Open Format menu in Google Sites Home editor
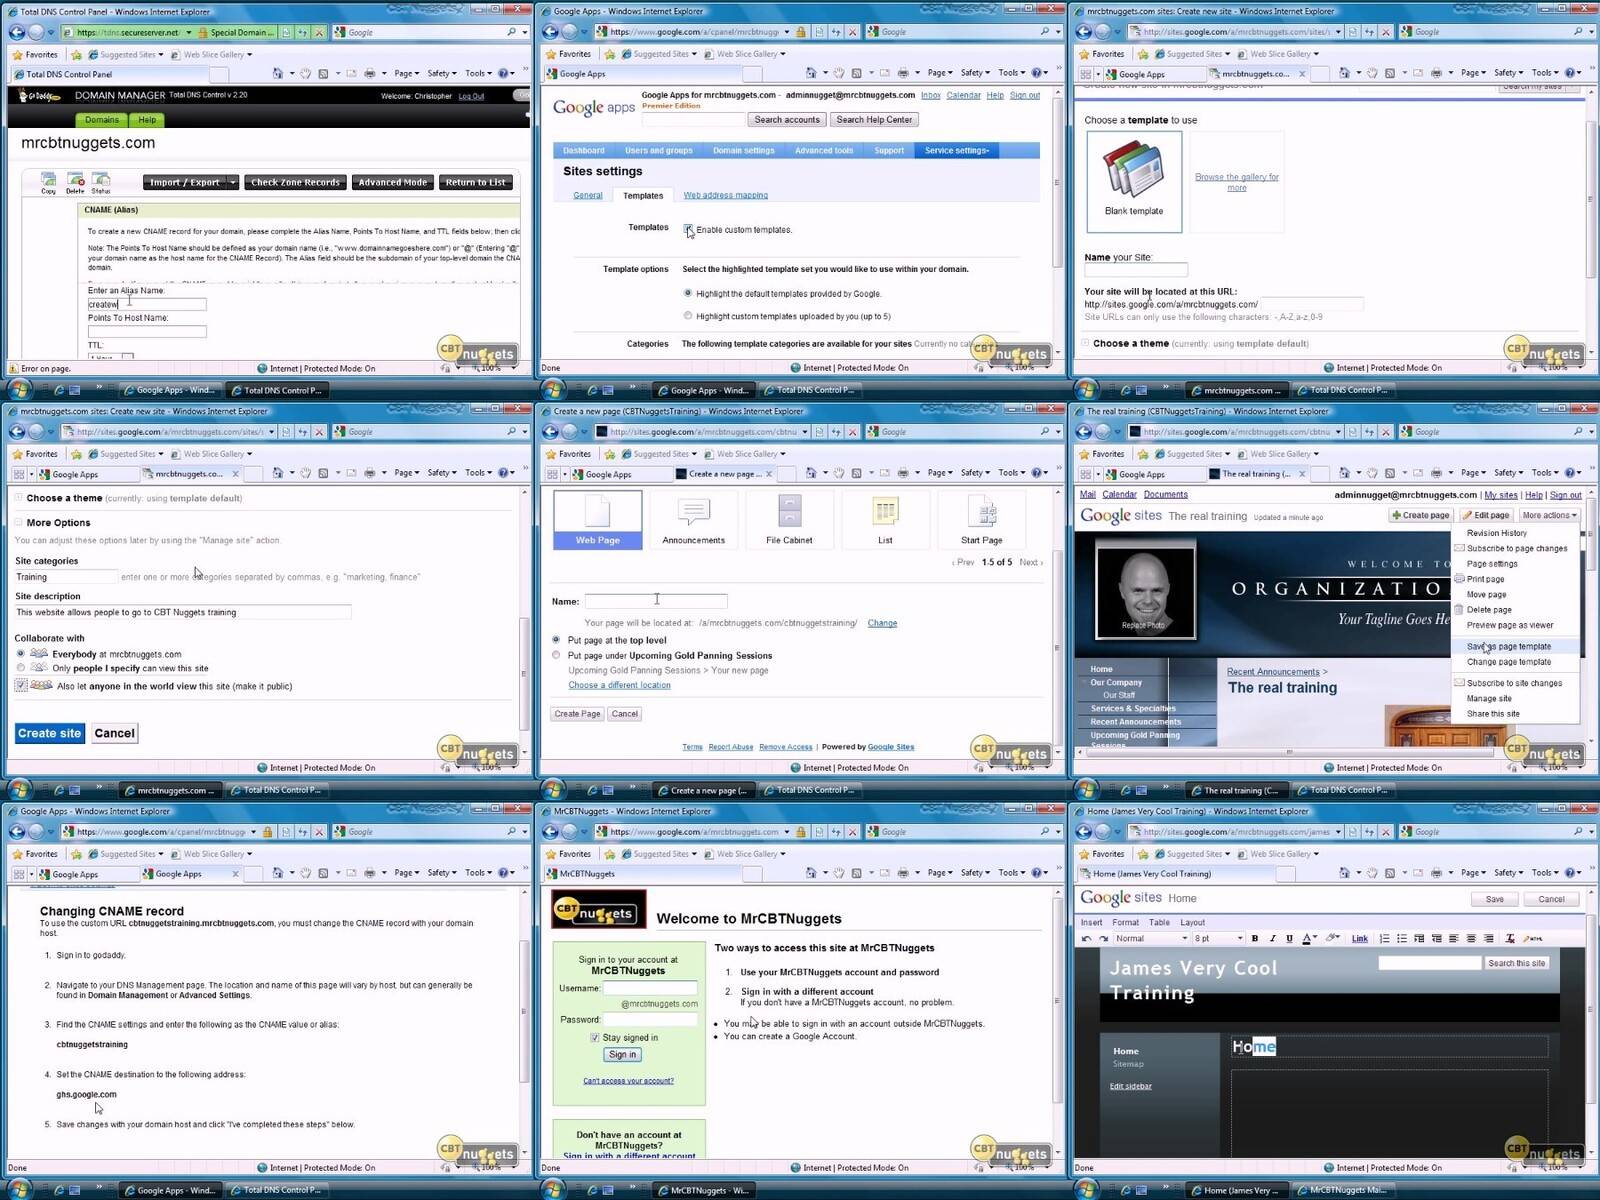The width and height of the screenshot is (1600, 1200). [x=1125, y=922]
